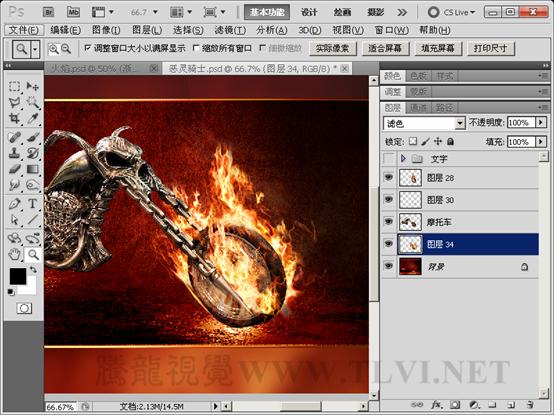Select the Pen tool
The height and width of the screenshot is (415, 554).
(14, 204)
